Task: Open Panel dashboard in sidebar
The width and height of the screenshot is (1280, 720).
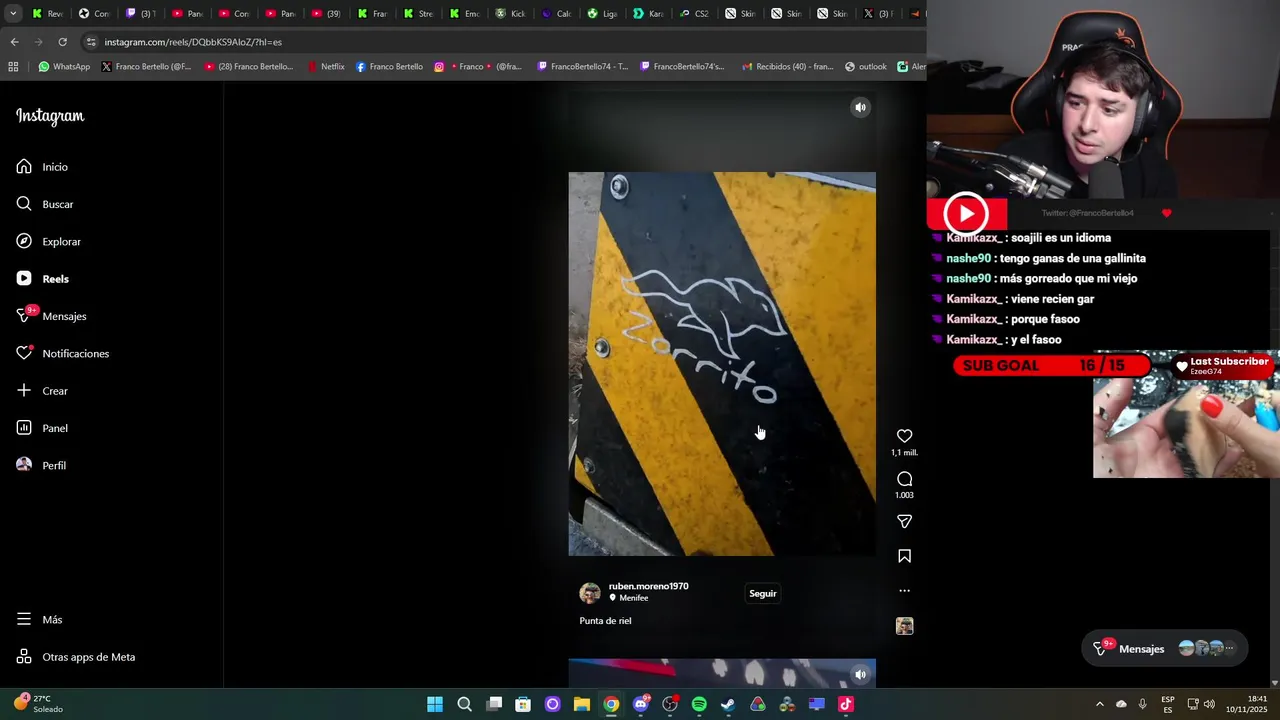Action: click(42, 428)
